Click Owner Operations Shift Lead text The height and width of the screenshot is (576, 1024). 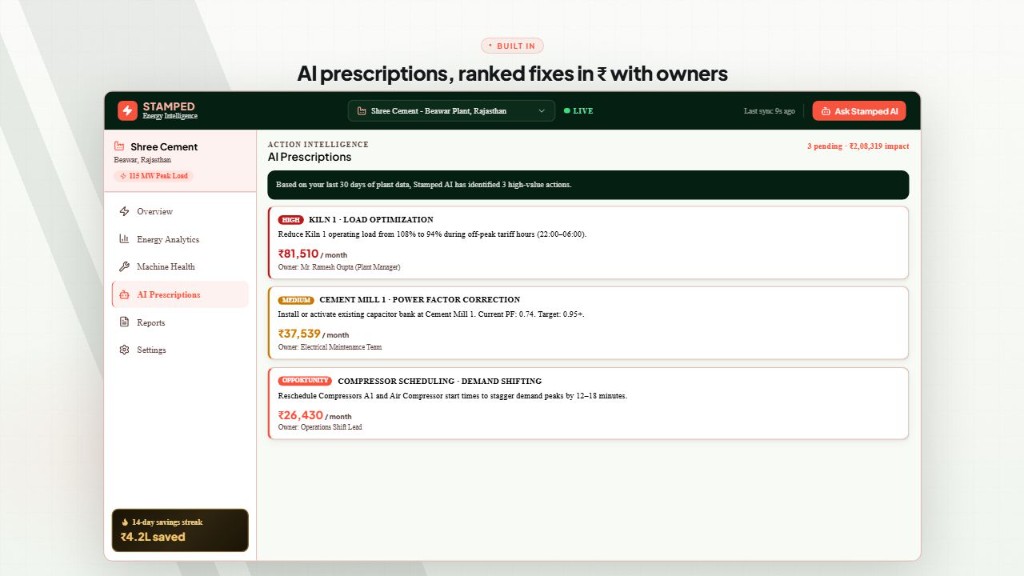(x=320, y=427)
